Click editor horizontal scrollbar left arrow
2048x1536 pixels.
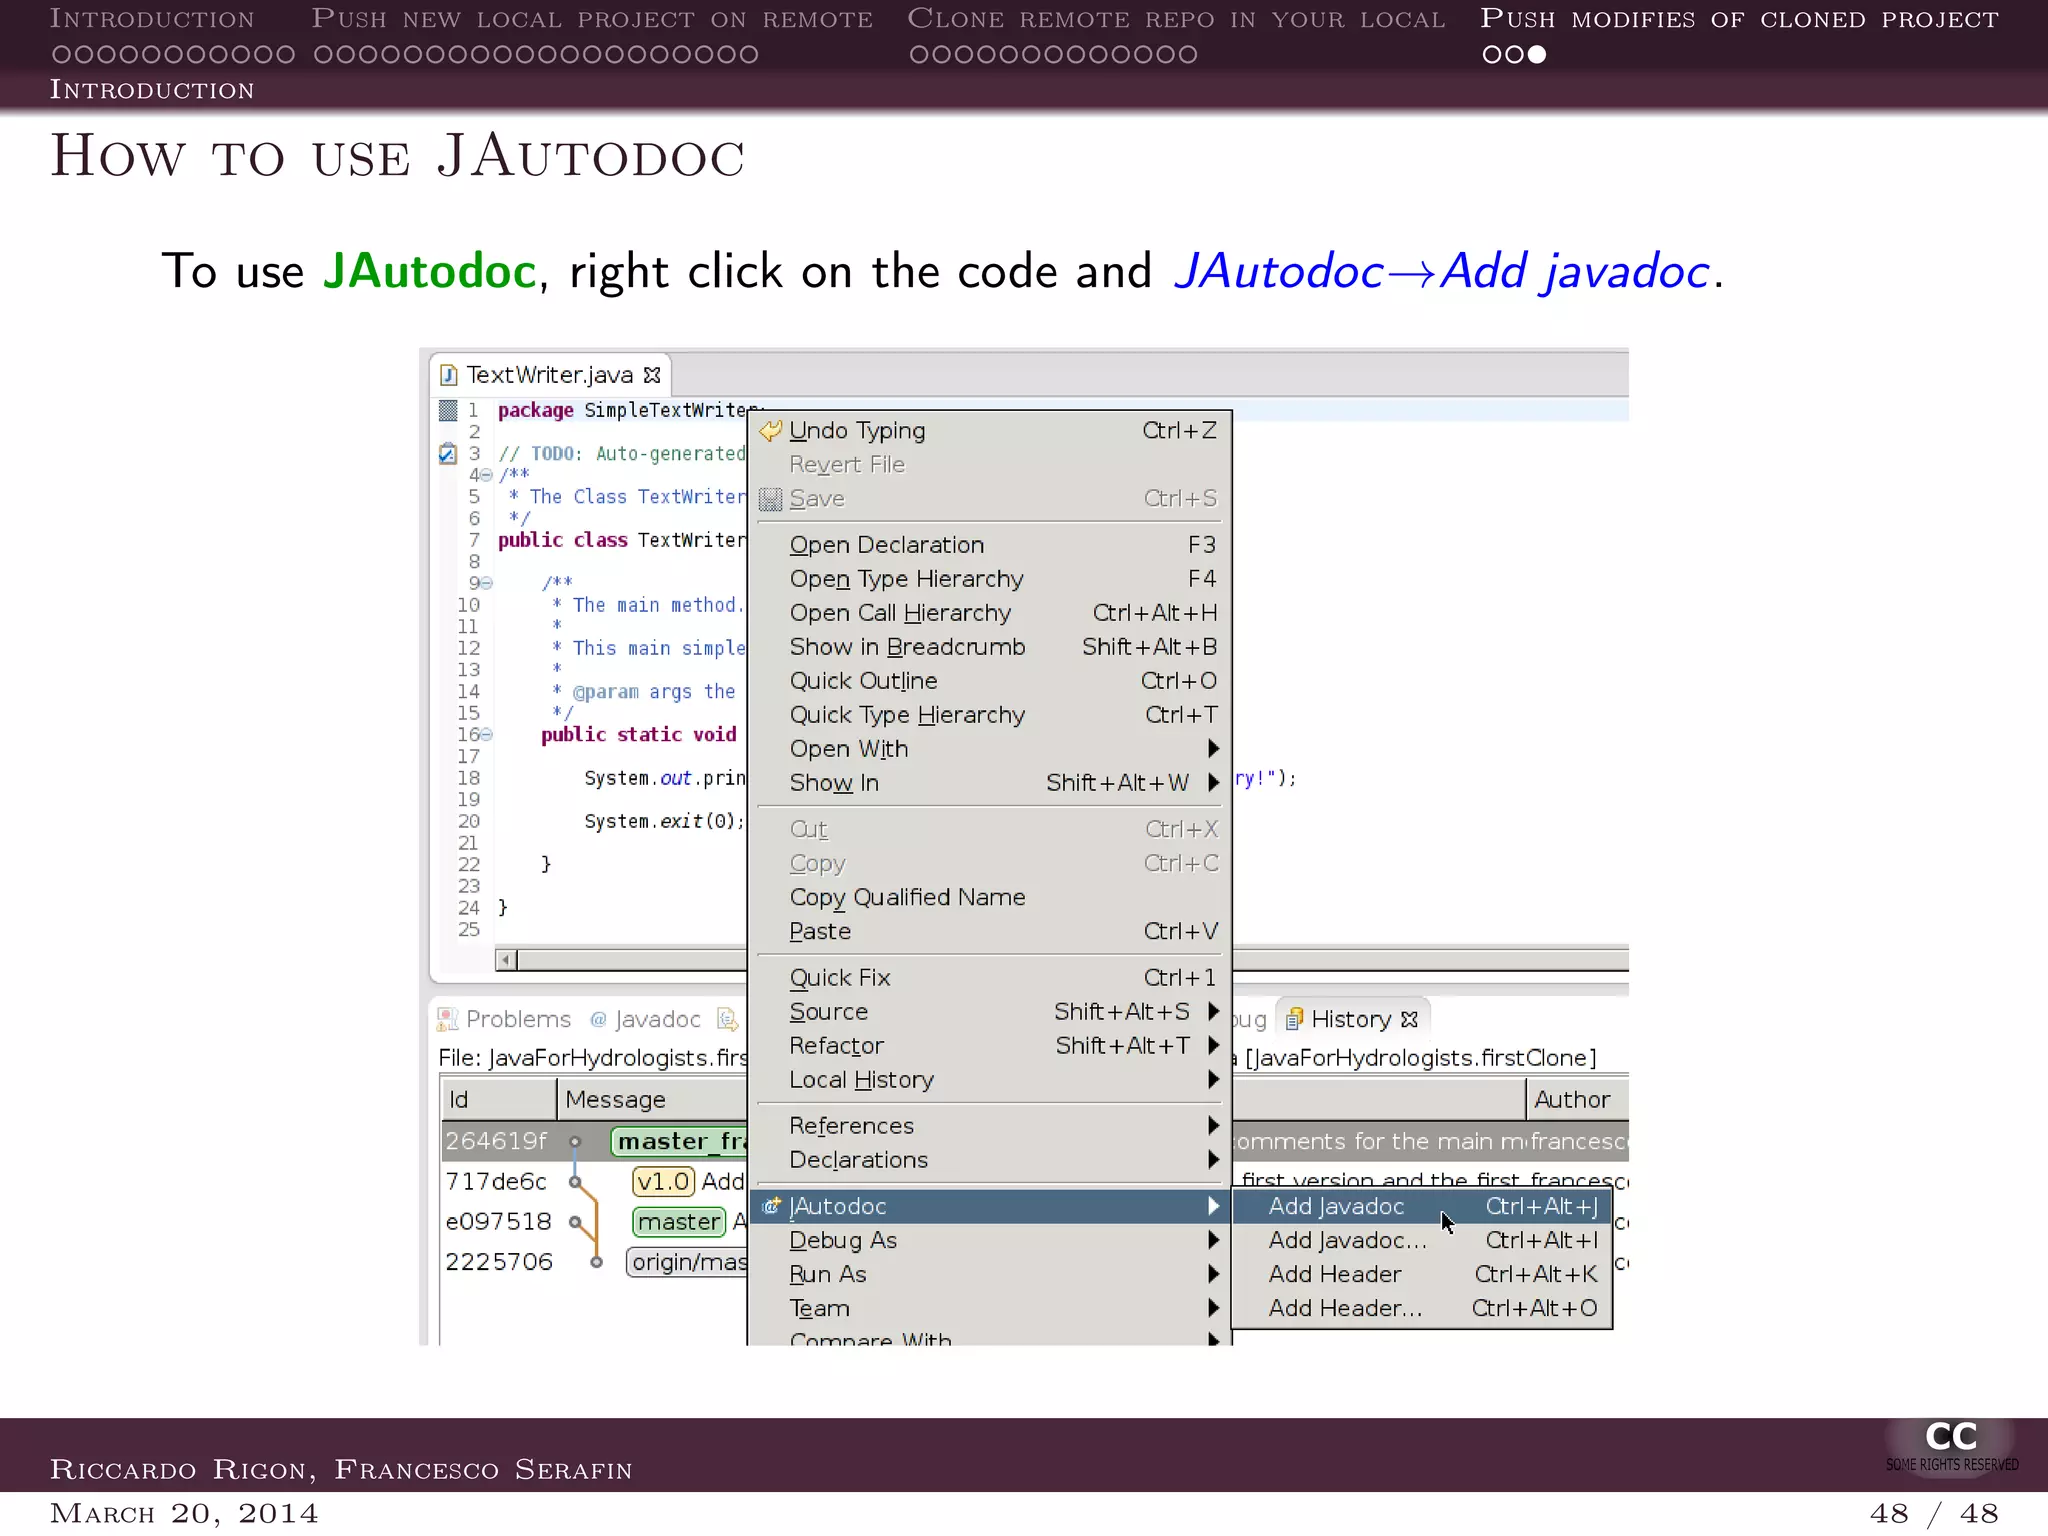506,960
